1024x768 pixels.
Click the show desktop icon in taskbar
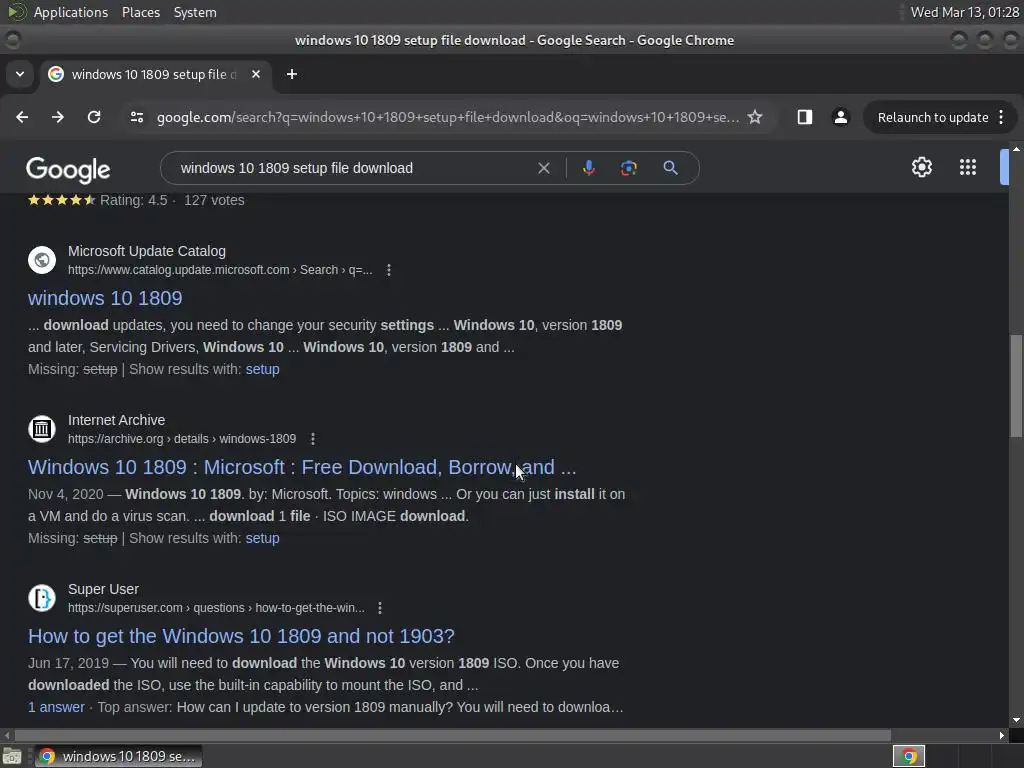point(12,756)
